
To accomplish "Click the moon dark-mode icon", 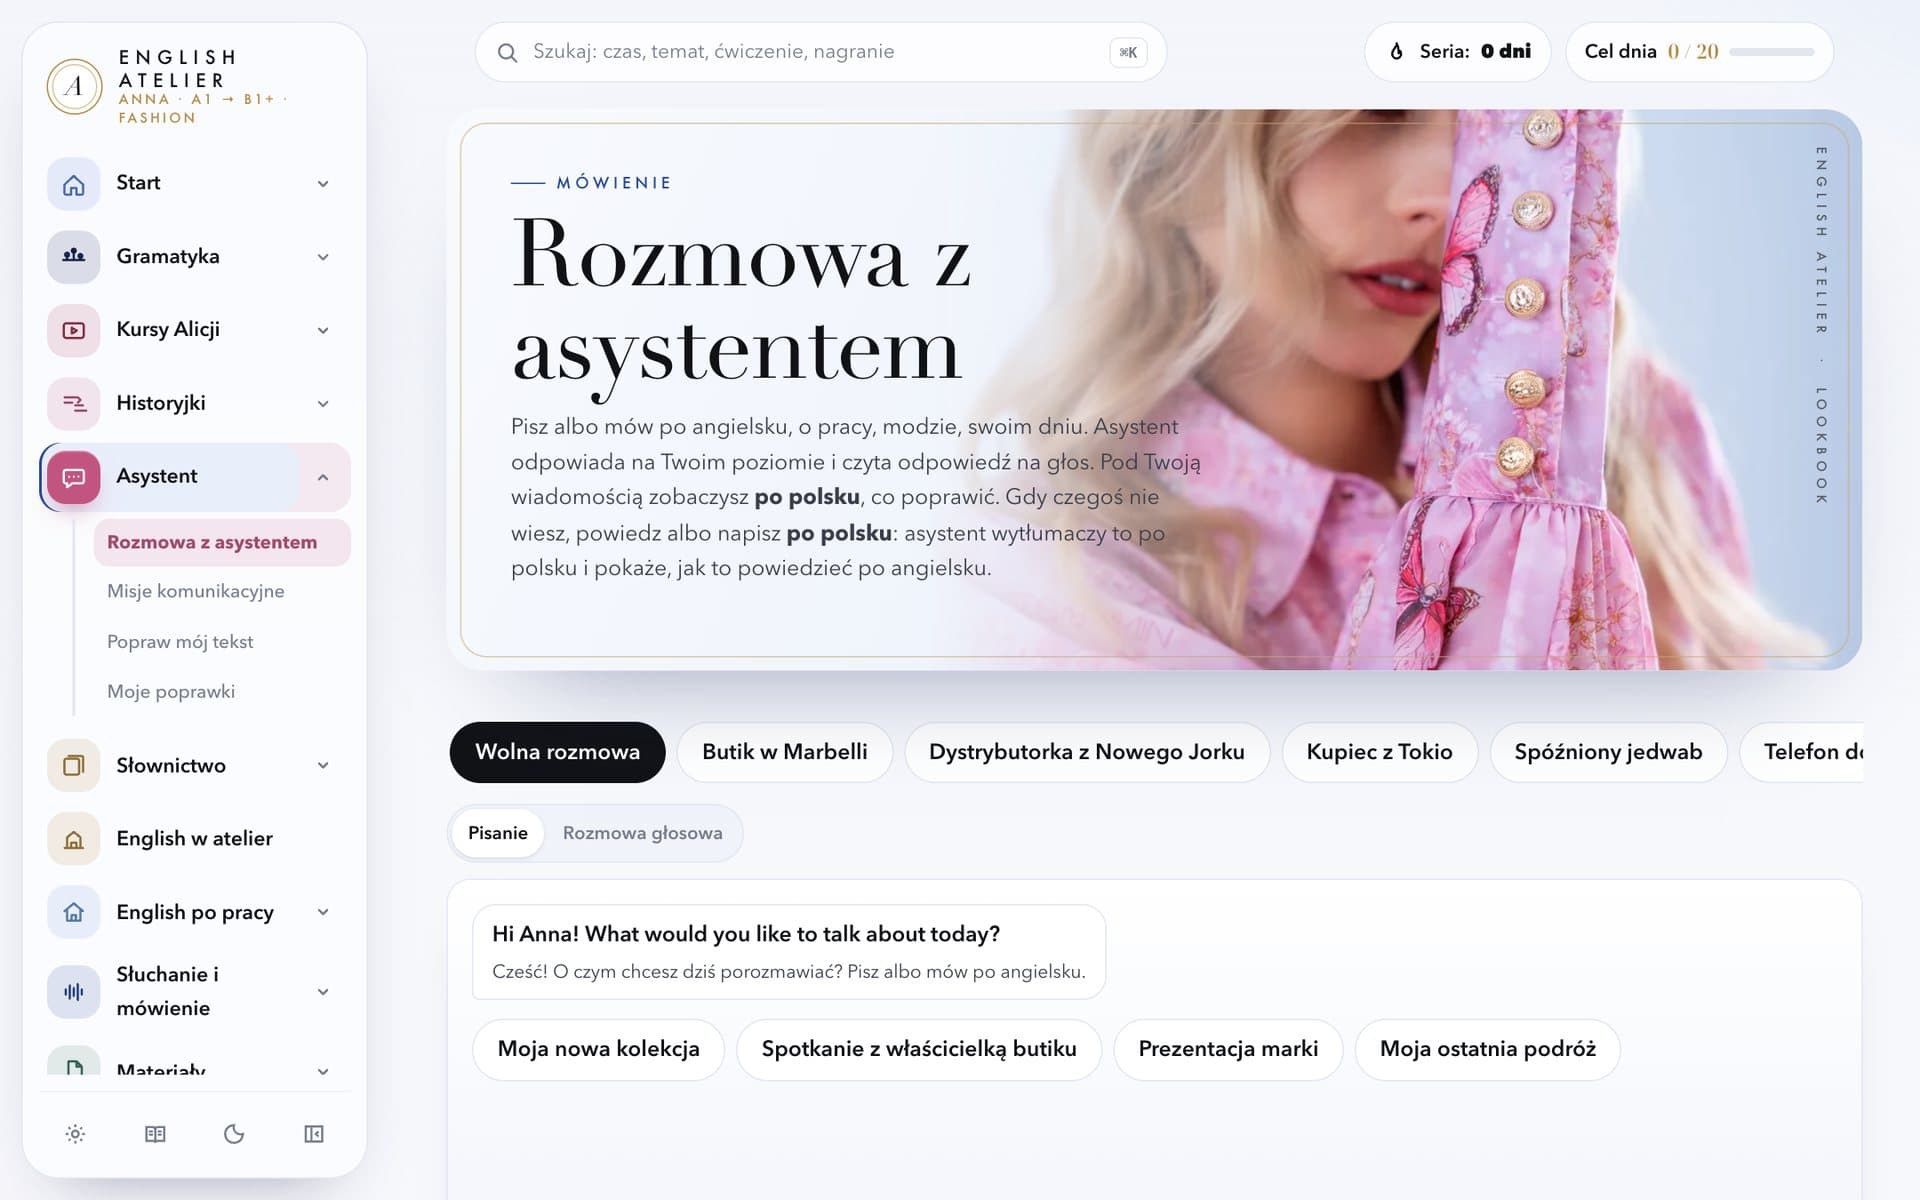I will (234, 1134).
